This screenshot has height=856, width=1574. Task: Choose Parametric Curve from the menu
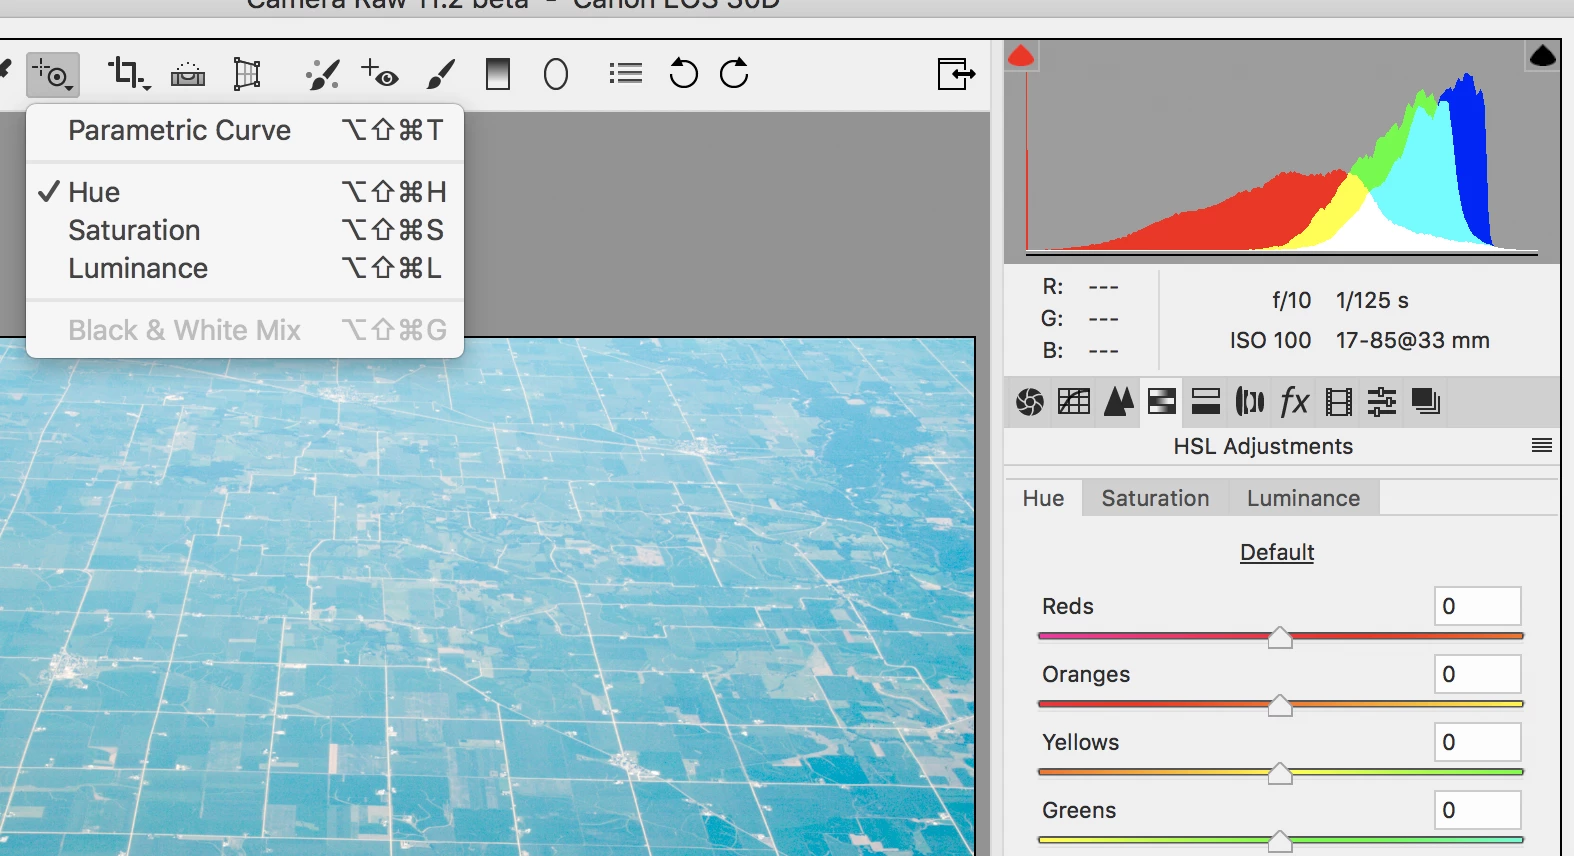[x=245, y=131]
